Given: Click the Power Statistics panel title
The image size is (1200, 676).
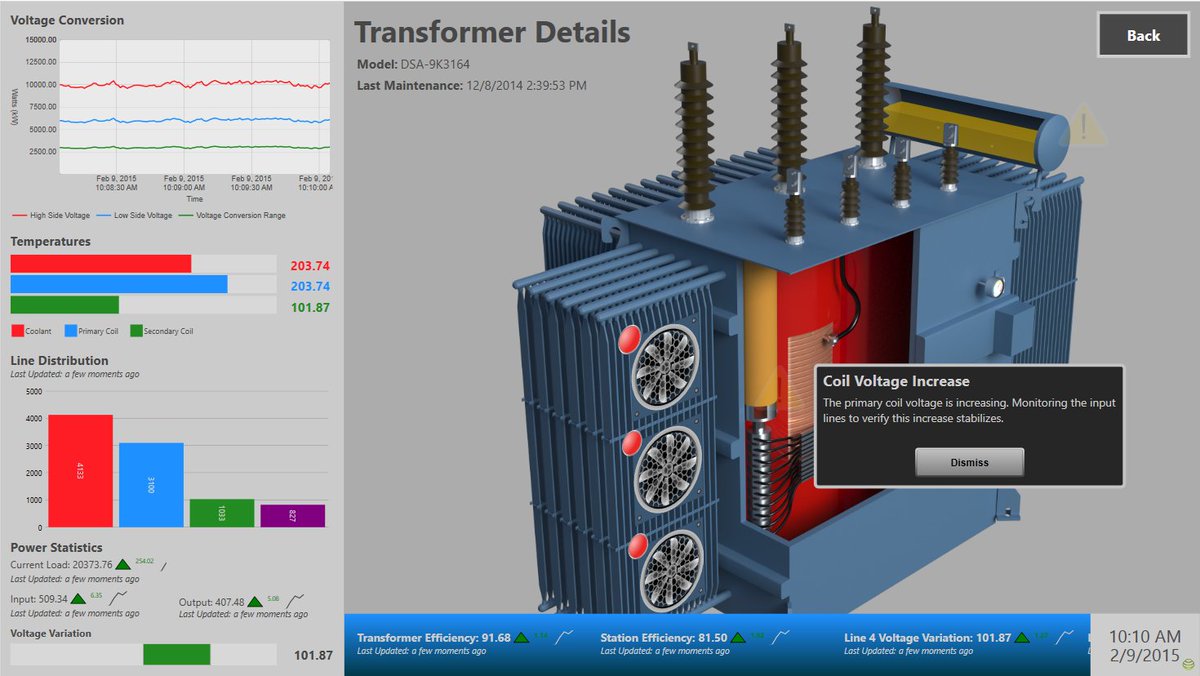Looking at the screenshot, I should (56, 547).
